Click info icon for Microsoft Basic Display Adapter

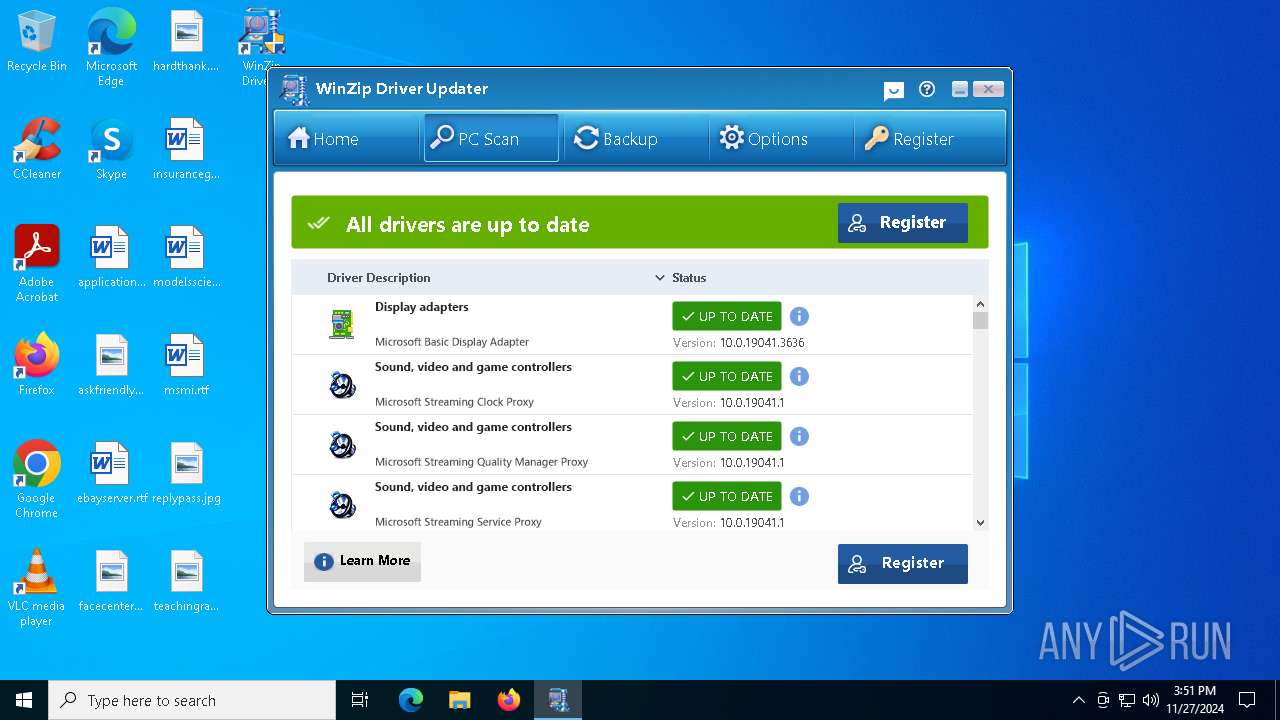coord(799,316)
